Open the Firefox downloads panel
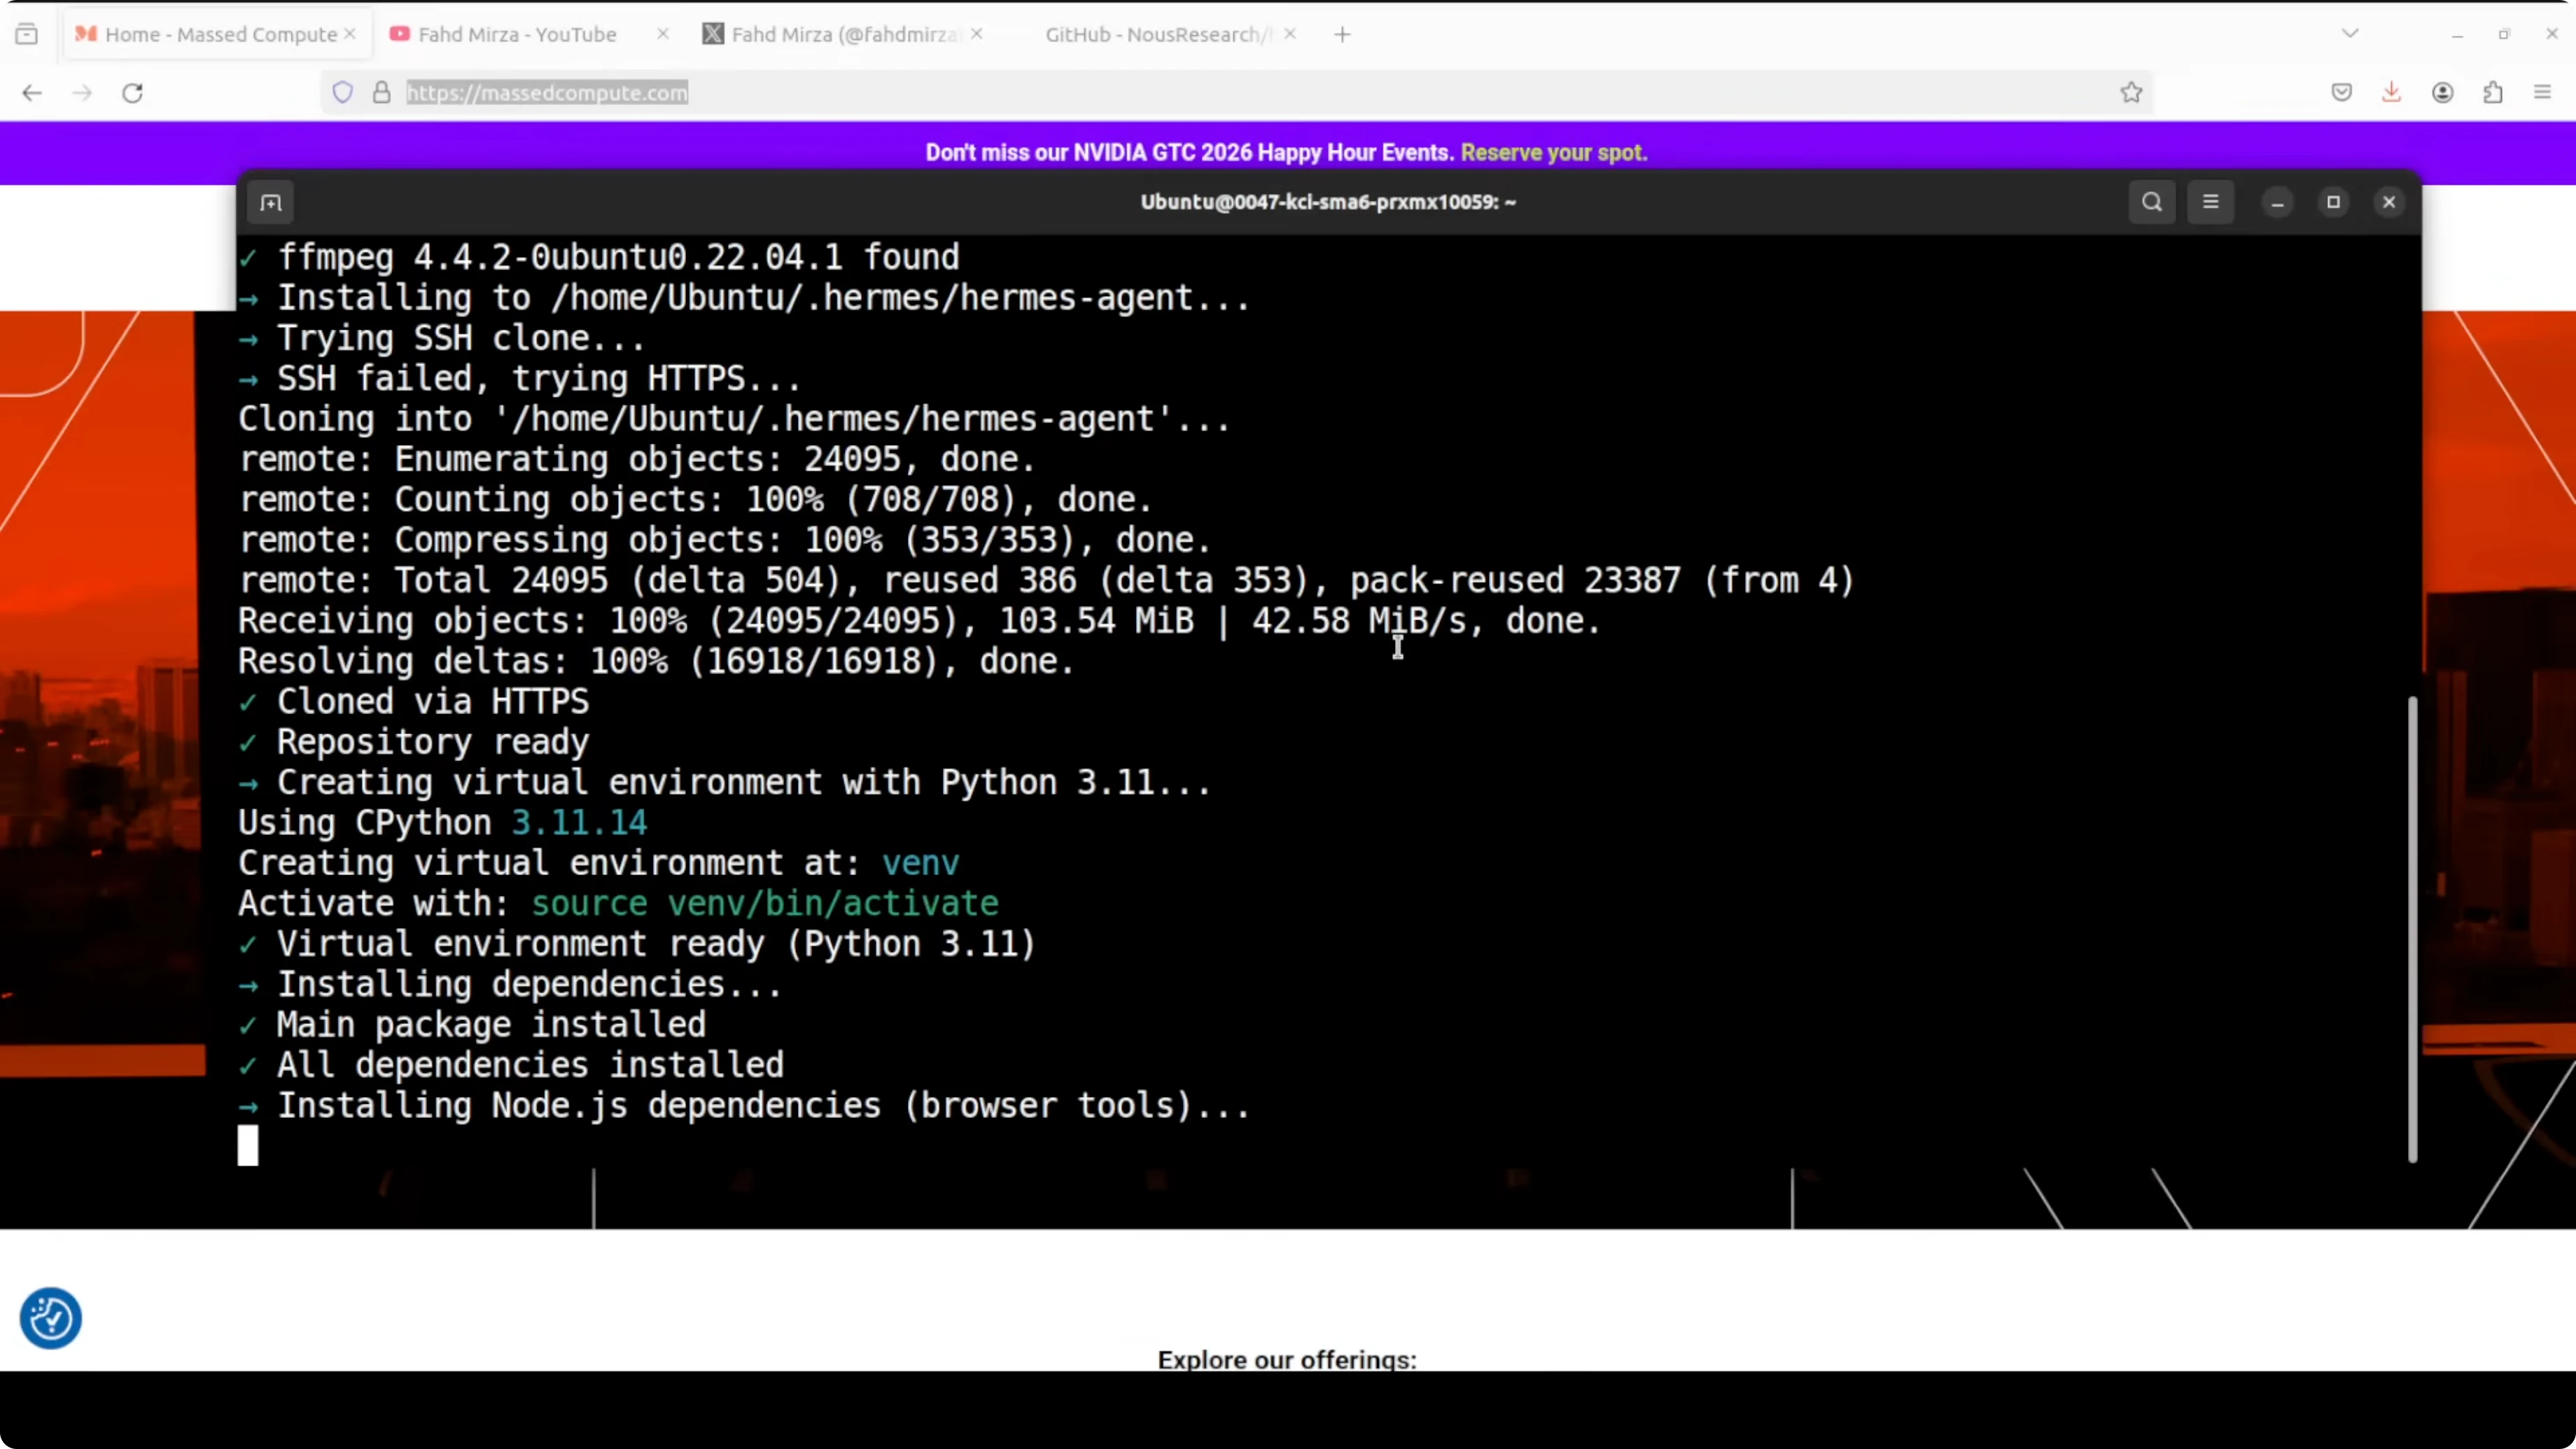The image size is (2576, 1449). click(2391, 93)
